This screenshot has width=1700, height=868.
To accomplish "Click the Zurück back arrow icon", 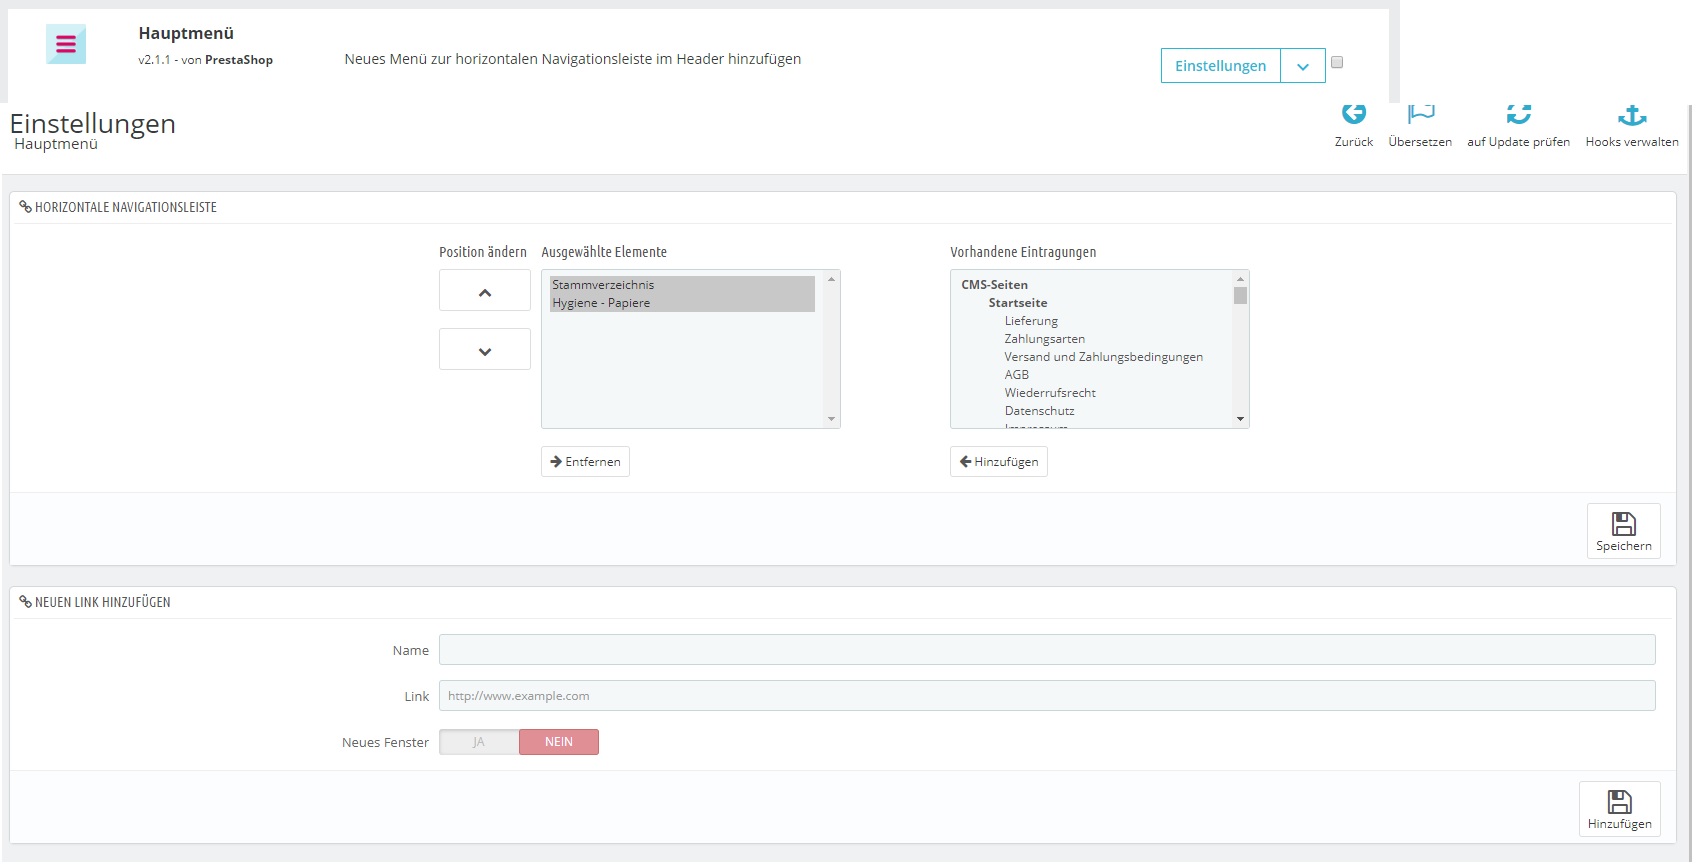I will coord(1353,115).
